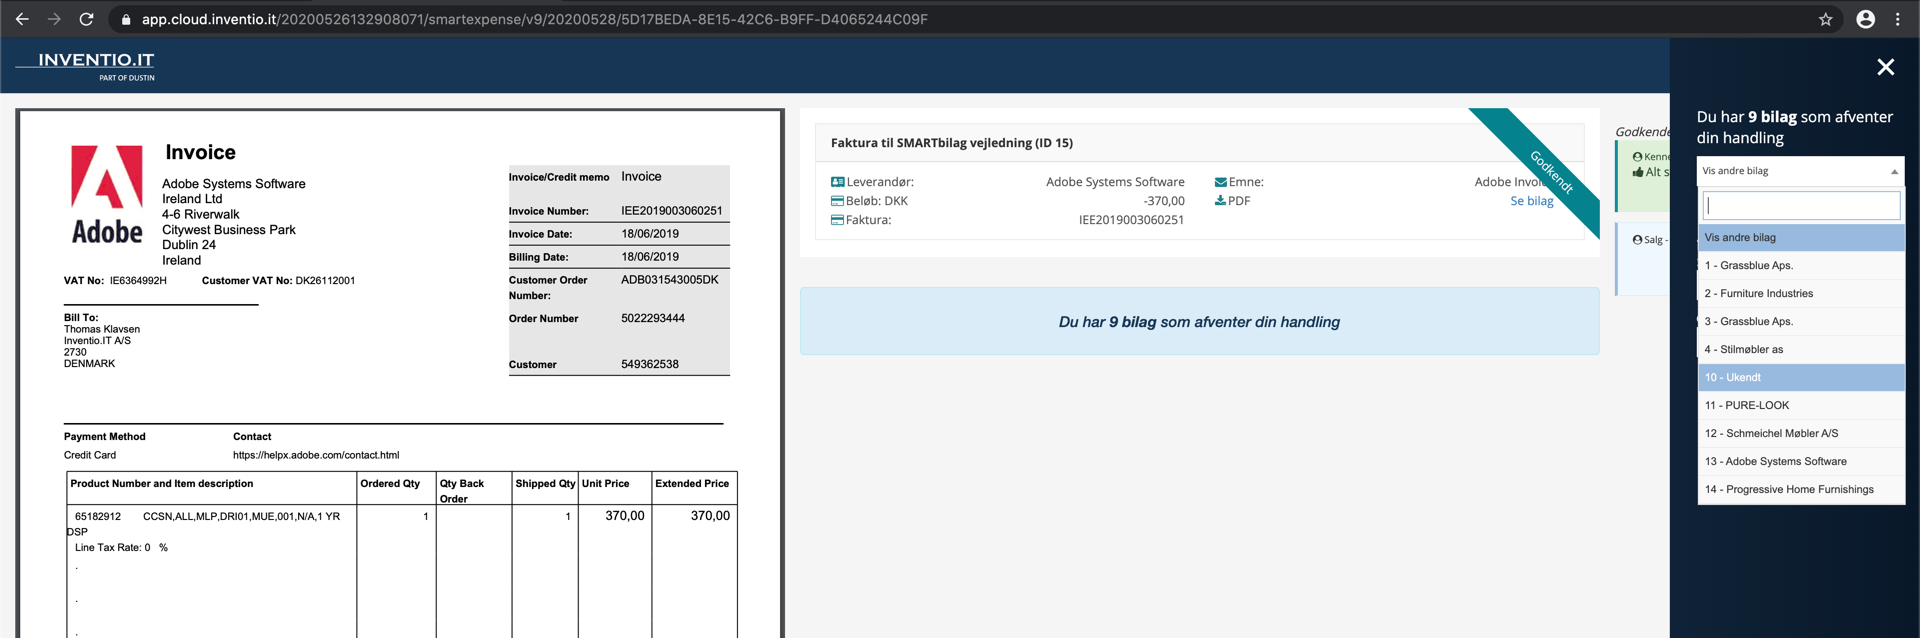Click the -370,00 amount in the Faktura card
The width and height of the screenshot is (1920, 638).
coord(1164,201)
